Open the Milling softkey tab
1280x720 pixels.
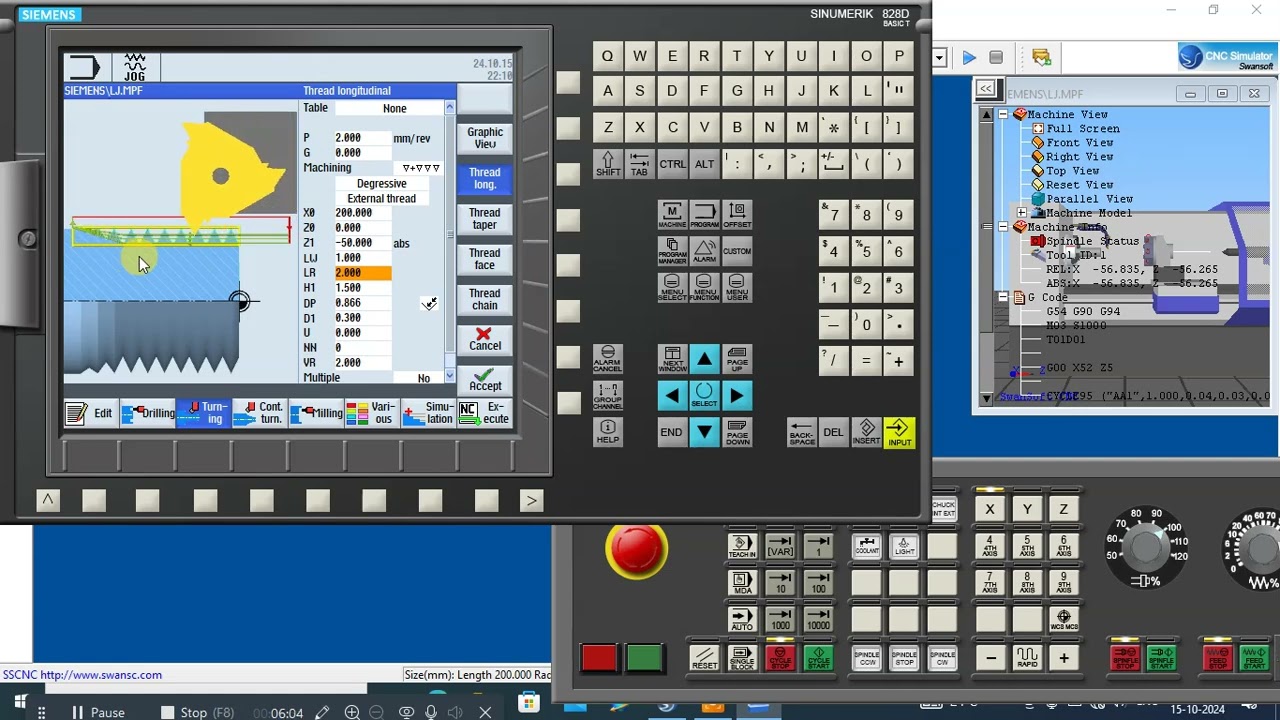(x=316, y=413)
